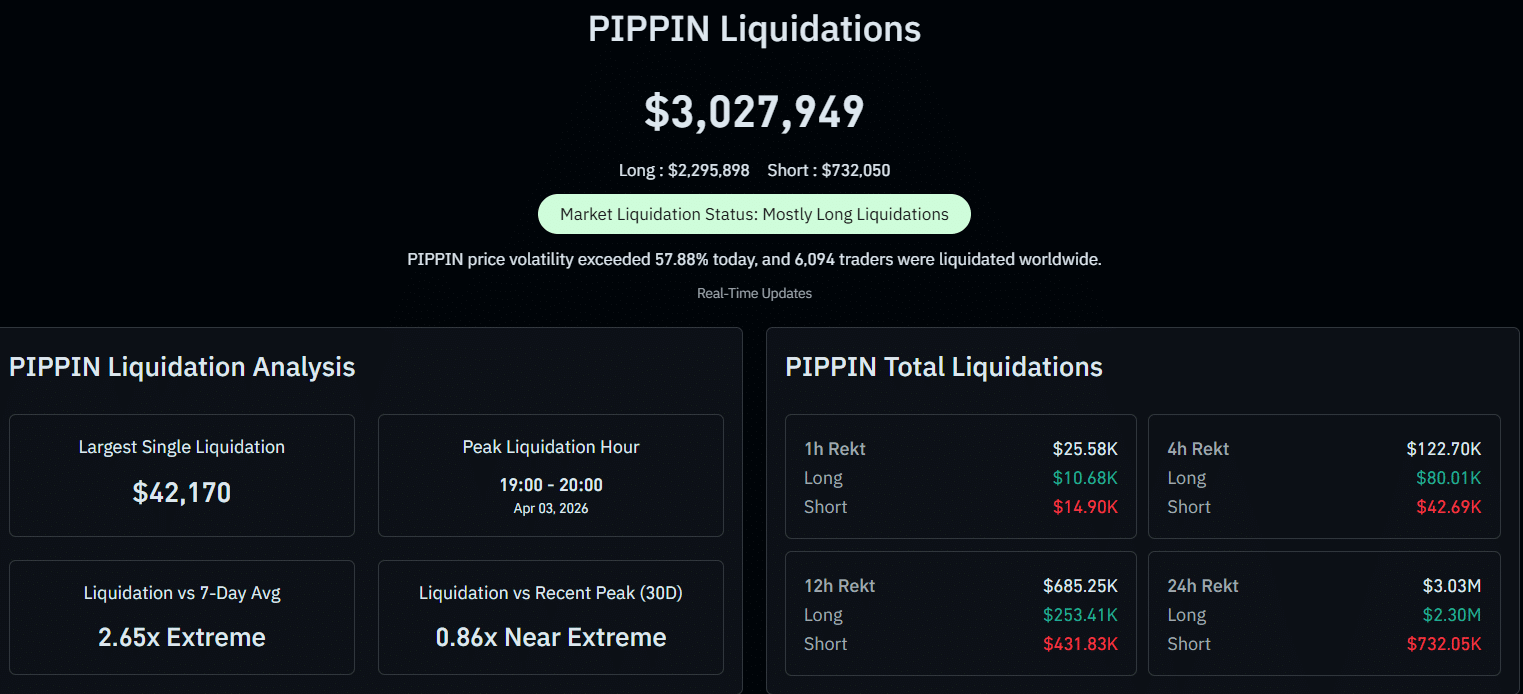Screen dimensions: 1523x694
Task: Click the PIPPIN Liquidations main title
Action: pos(754,29)
